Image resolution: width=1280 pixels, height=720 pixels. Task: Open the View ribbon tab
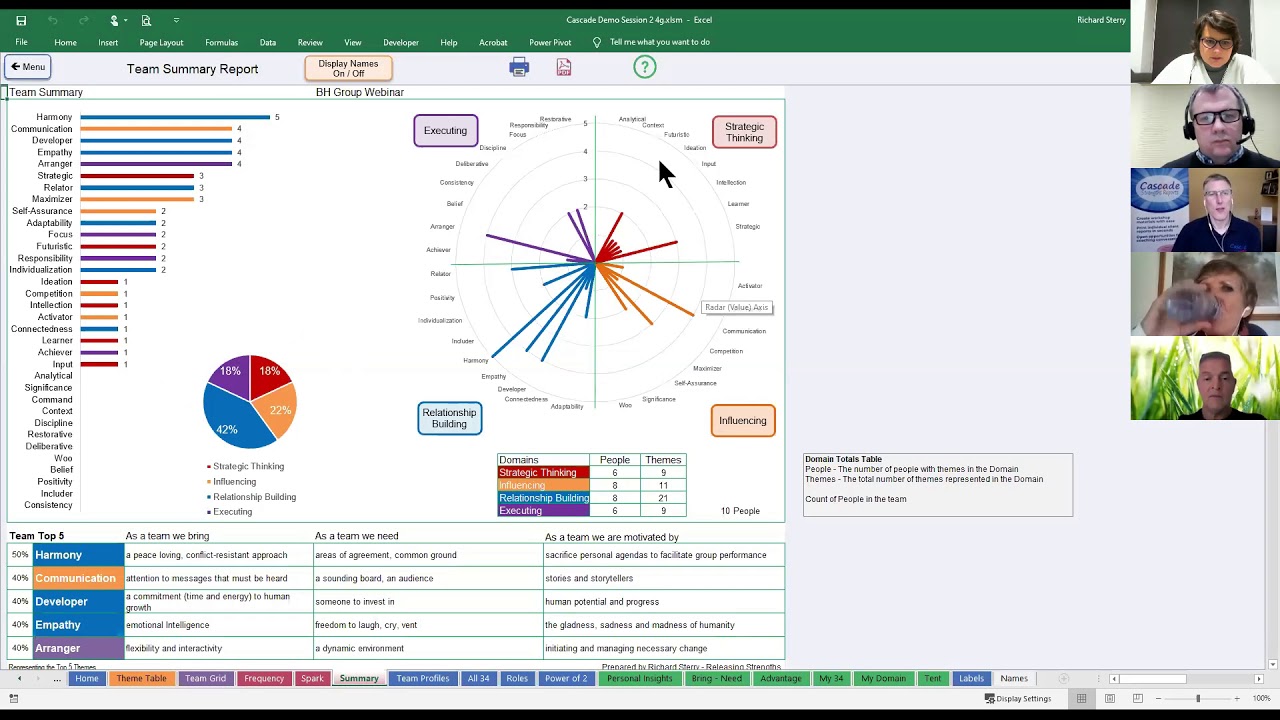click(353, 42)
